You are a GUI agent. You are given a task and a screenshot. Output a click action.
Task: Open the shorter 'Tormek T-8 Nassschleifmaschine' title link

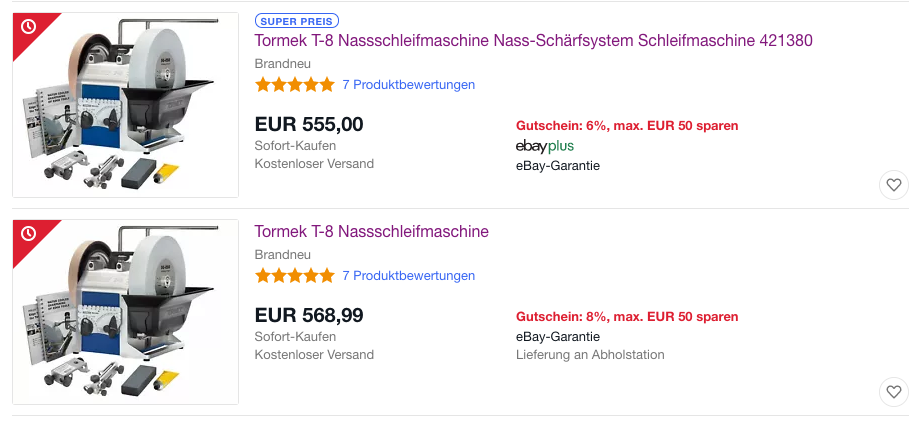point(371,231)
